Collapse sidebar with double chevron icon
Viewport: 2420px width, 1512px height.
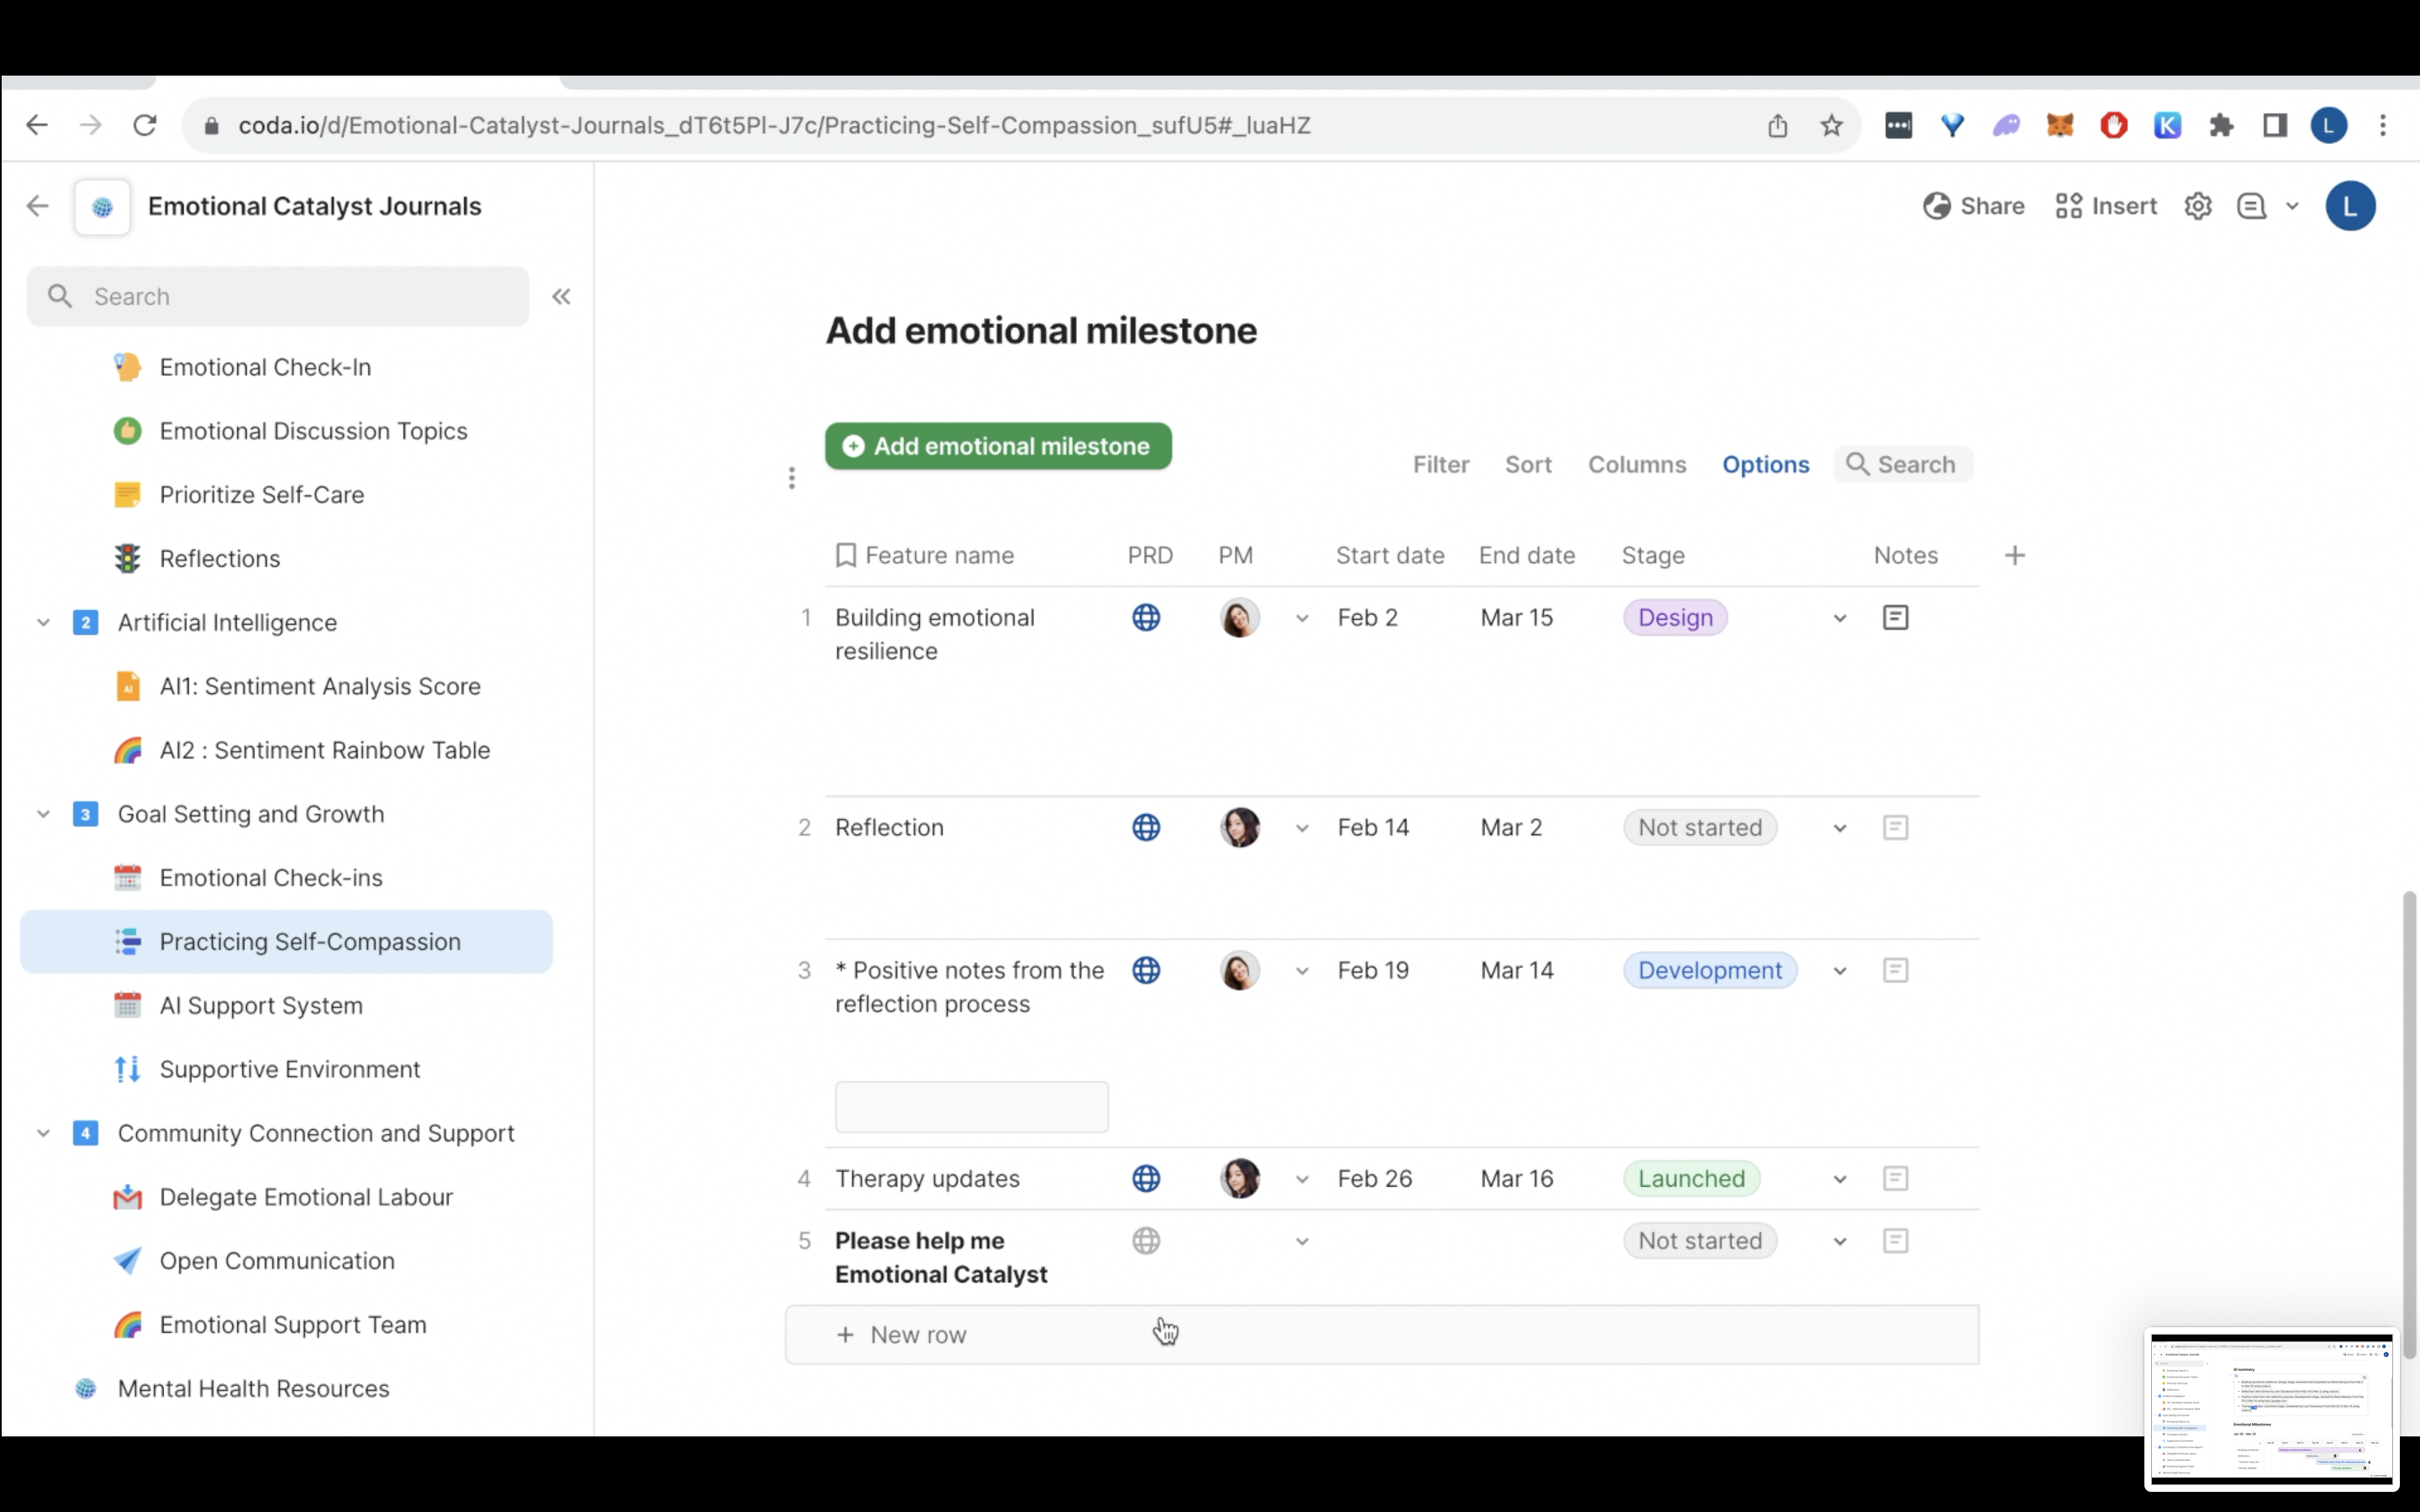click(561, 297)
